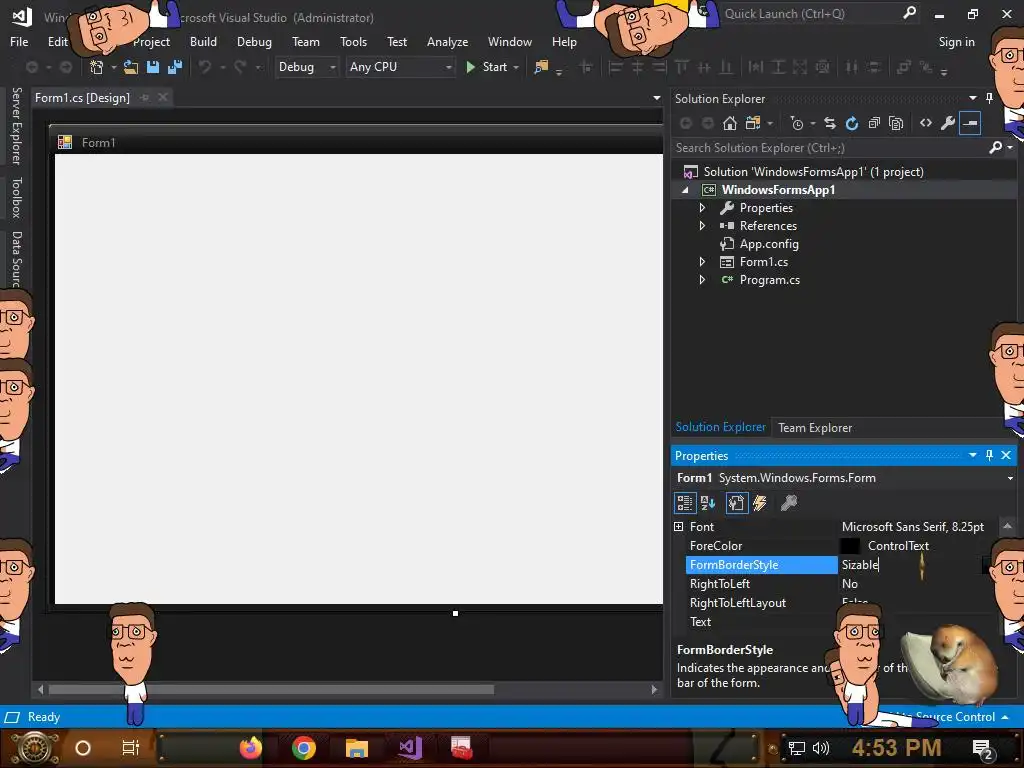
Task: Pin the Form1.cs [Design] tab
Action: point(145,97)
